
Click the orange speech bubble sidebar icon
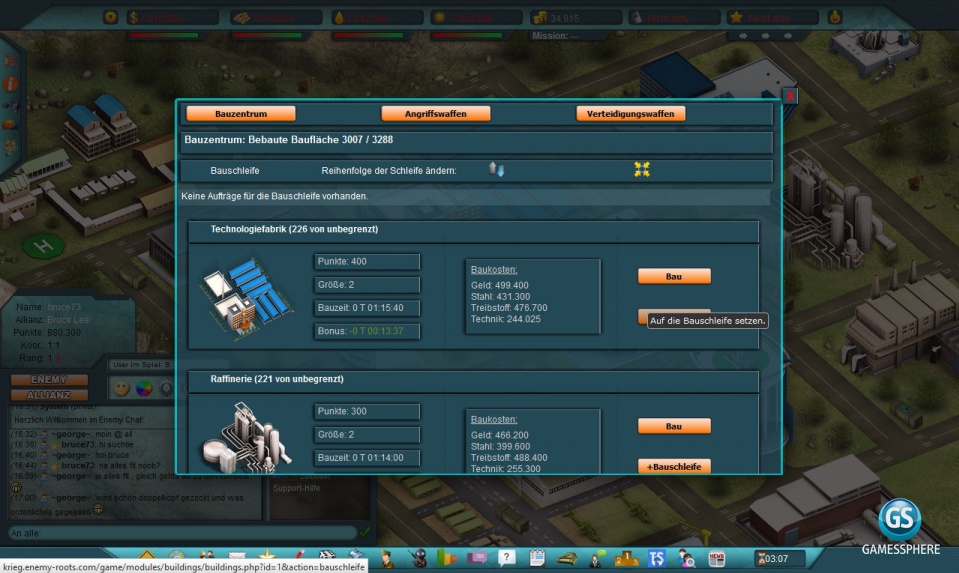(9, 124)
